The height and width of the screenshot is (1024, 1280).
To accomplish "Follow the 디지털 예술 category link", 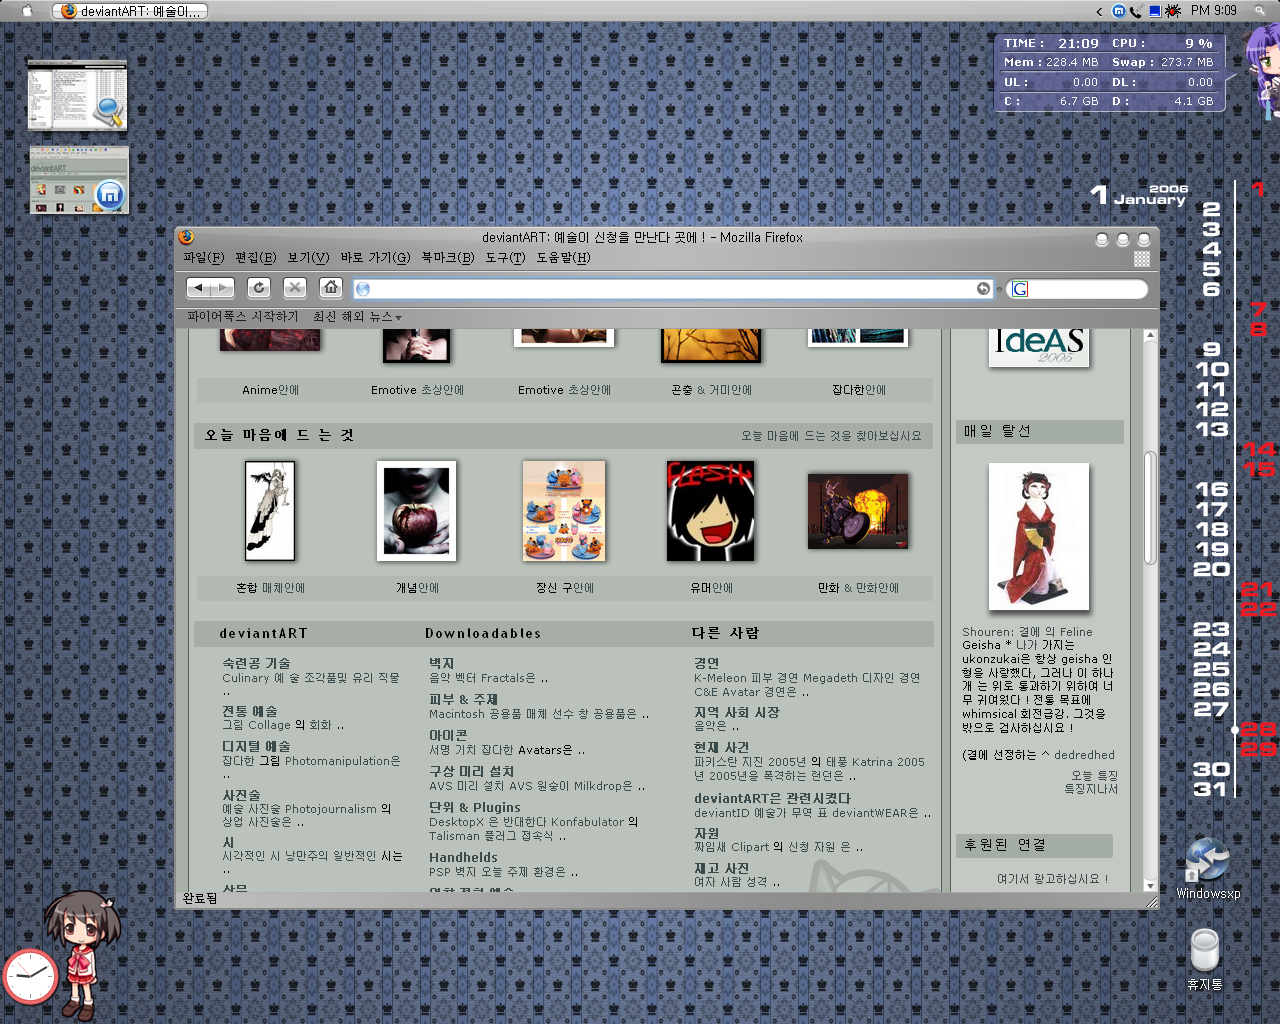I will (x=256, y=747).
